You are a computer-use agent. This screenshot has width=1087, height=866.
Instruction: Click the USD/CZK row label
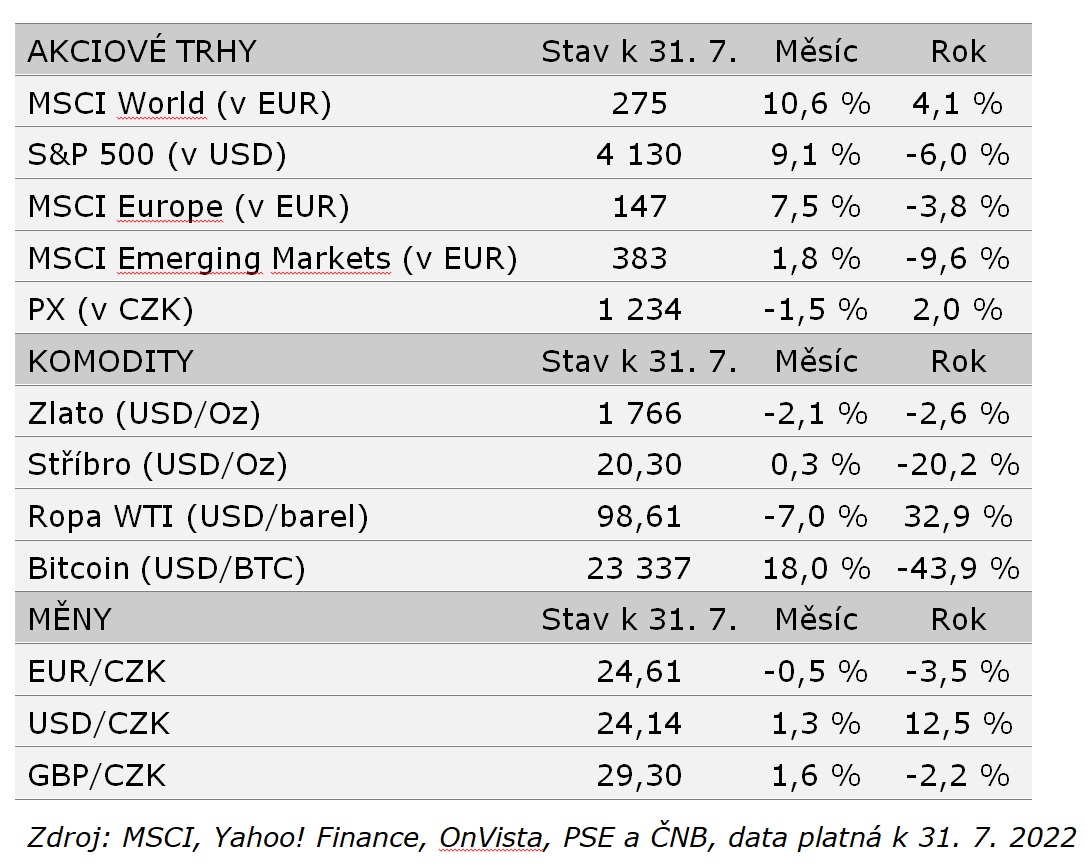click(x=99, y=724)
